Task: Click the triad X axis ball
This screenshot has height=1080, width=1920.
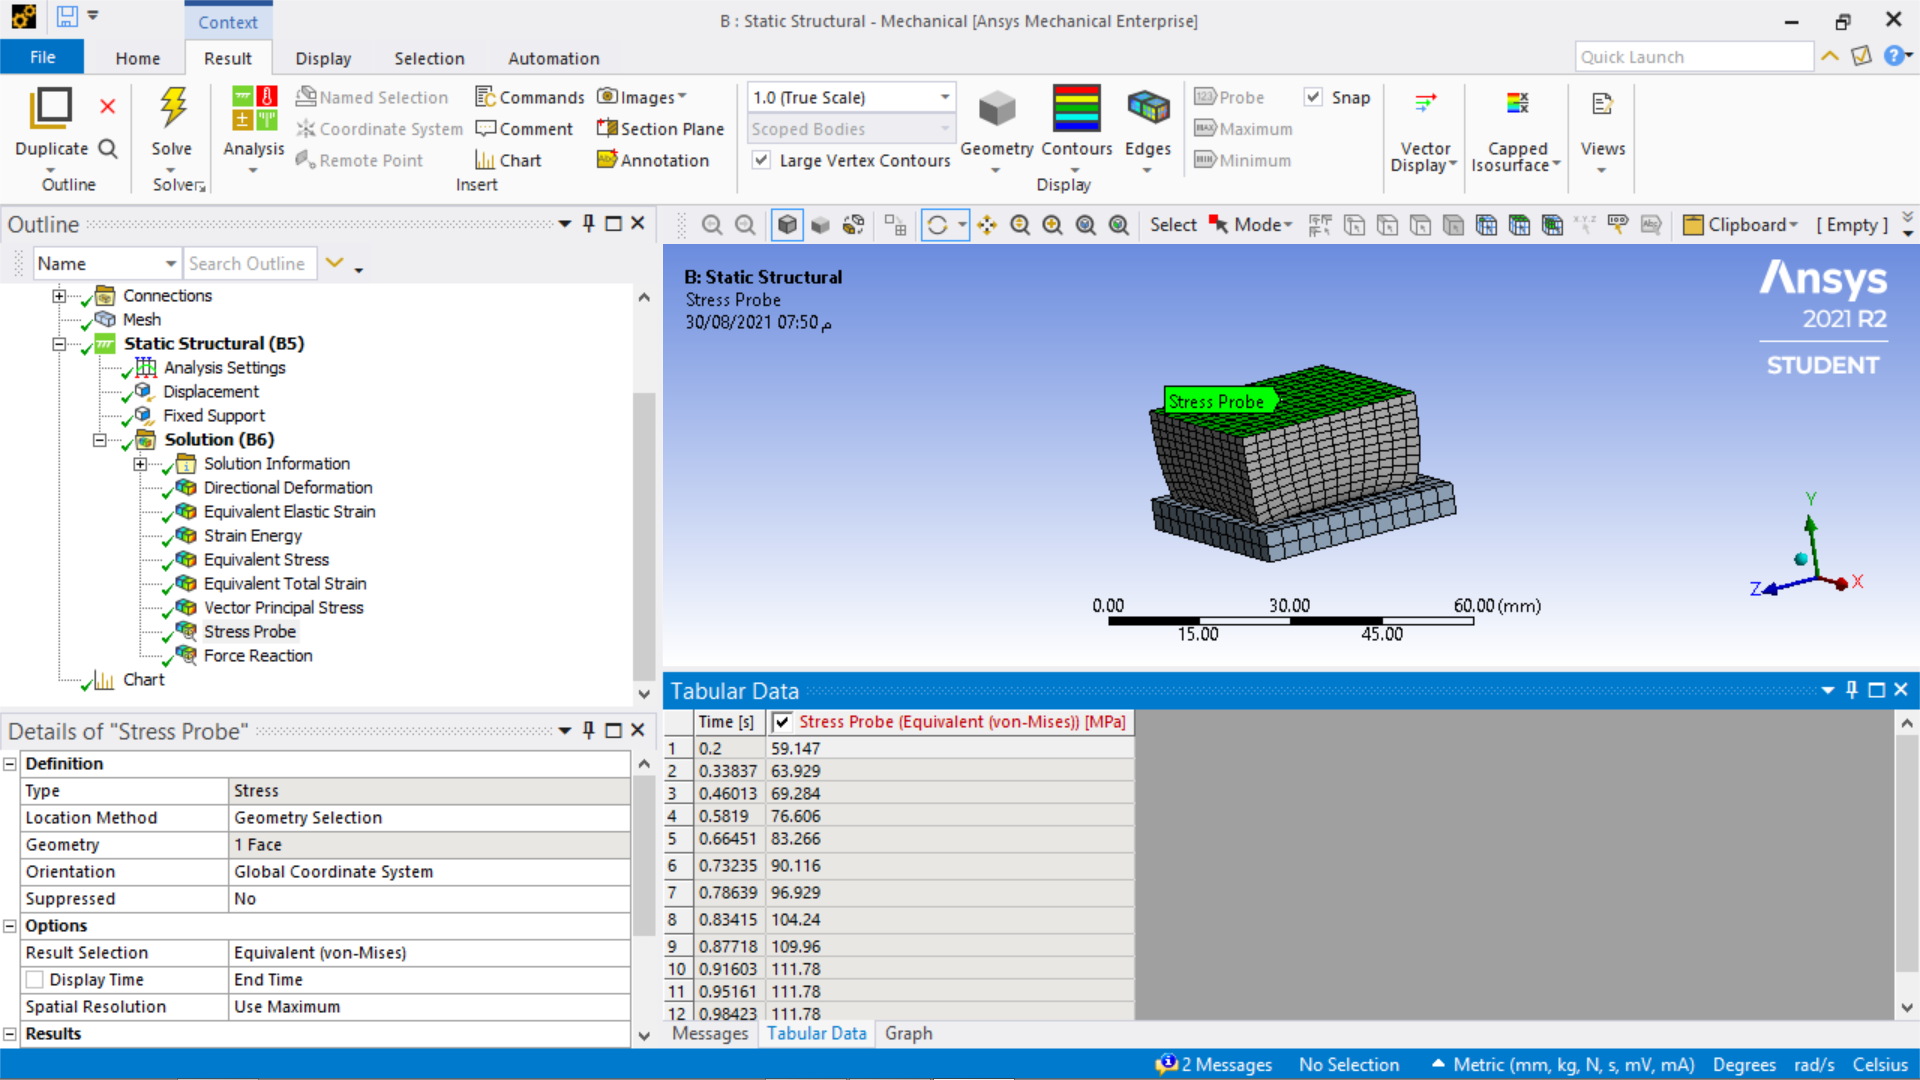Action: point(1841,584)
